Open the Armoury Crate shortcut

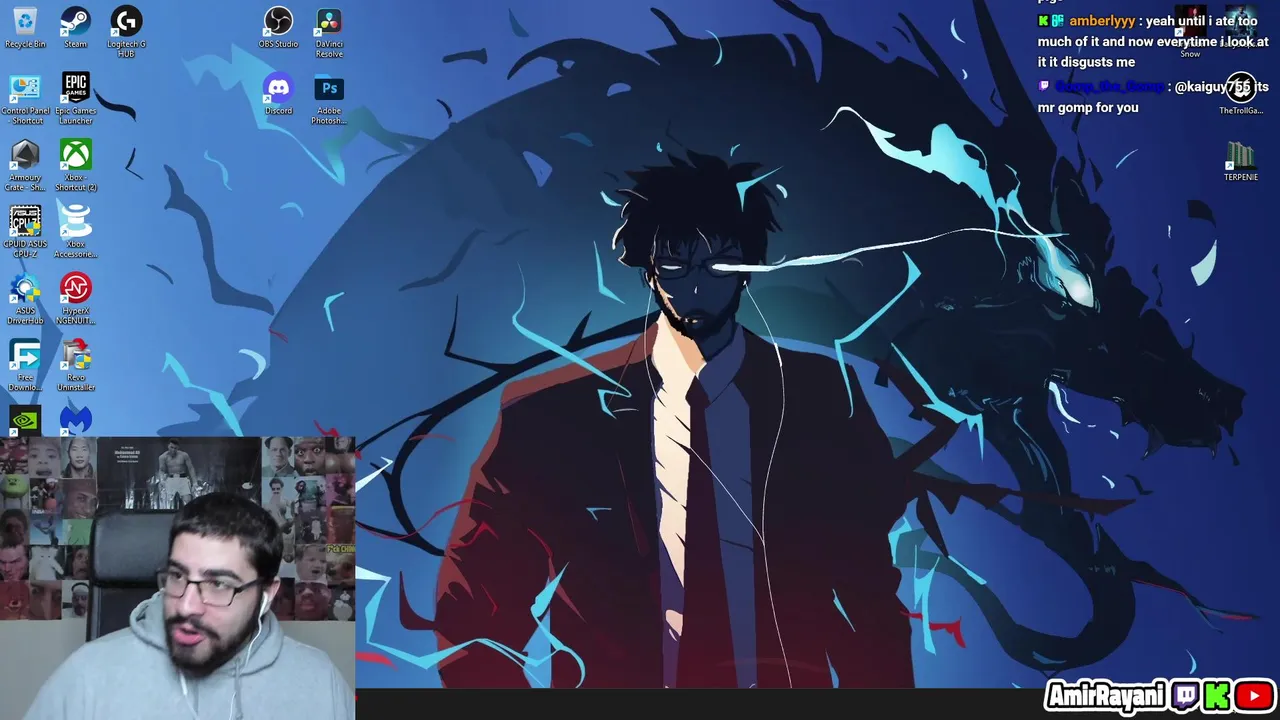click(25, 165)
